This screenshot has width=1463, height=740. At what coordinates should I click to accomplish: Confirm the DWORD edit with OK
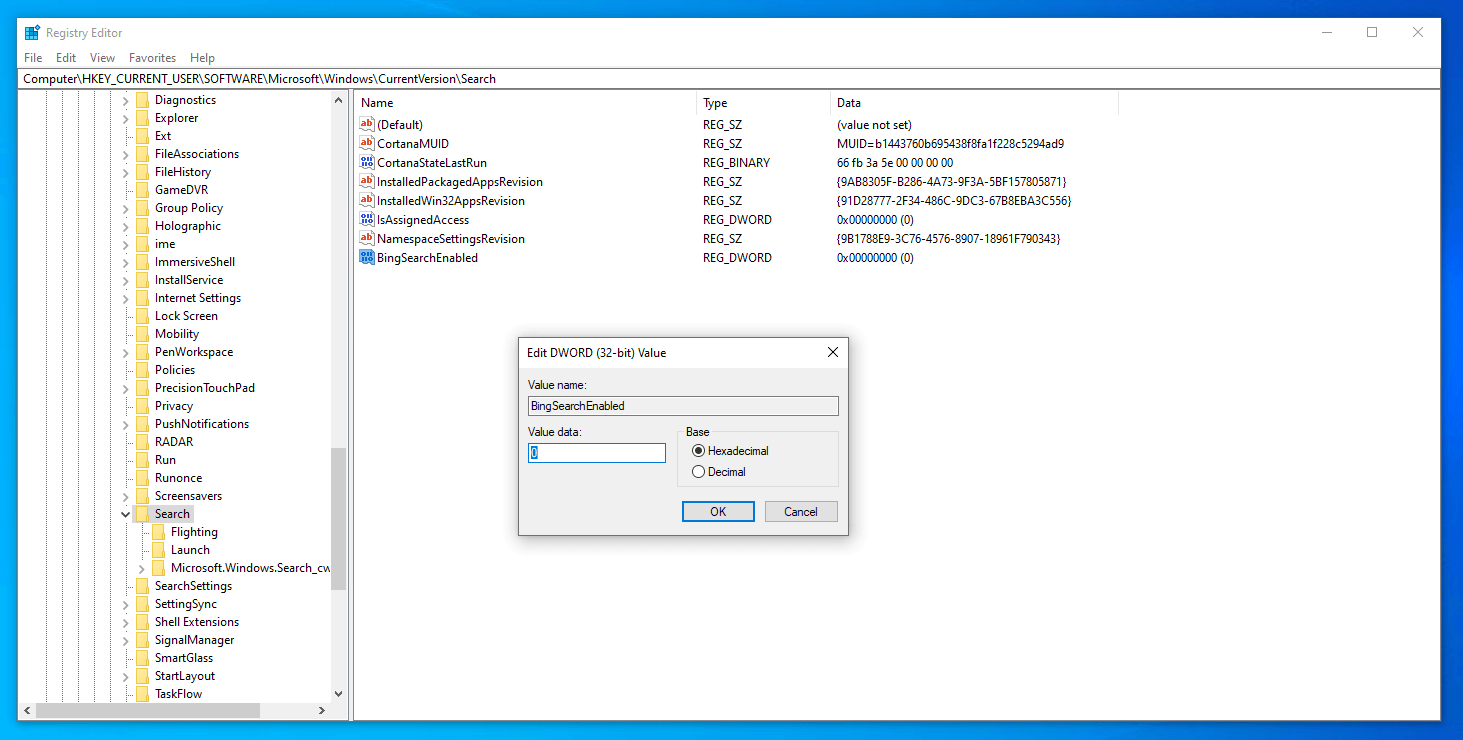pyautogui.click(x=718, y=512)
